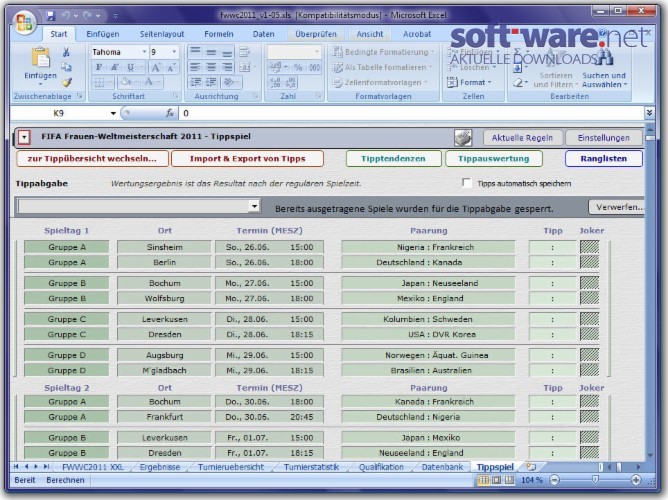
Task: Open the Office button menu
Action: (x=24, y=22)
